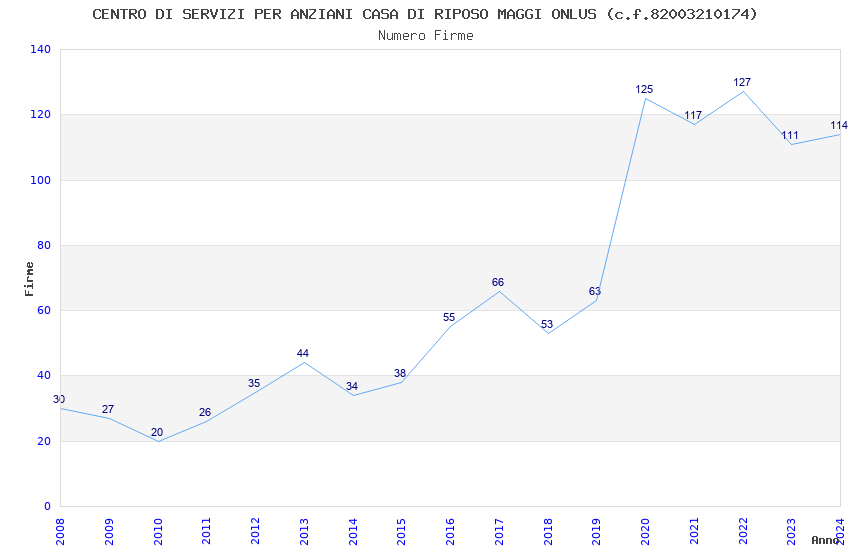Click the data label 44 for 2013
This screenshot has width=850, height=550.
pos(302,353)
